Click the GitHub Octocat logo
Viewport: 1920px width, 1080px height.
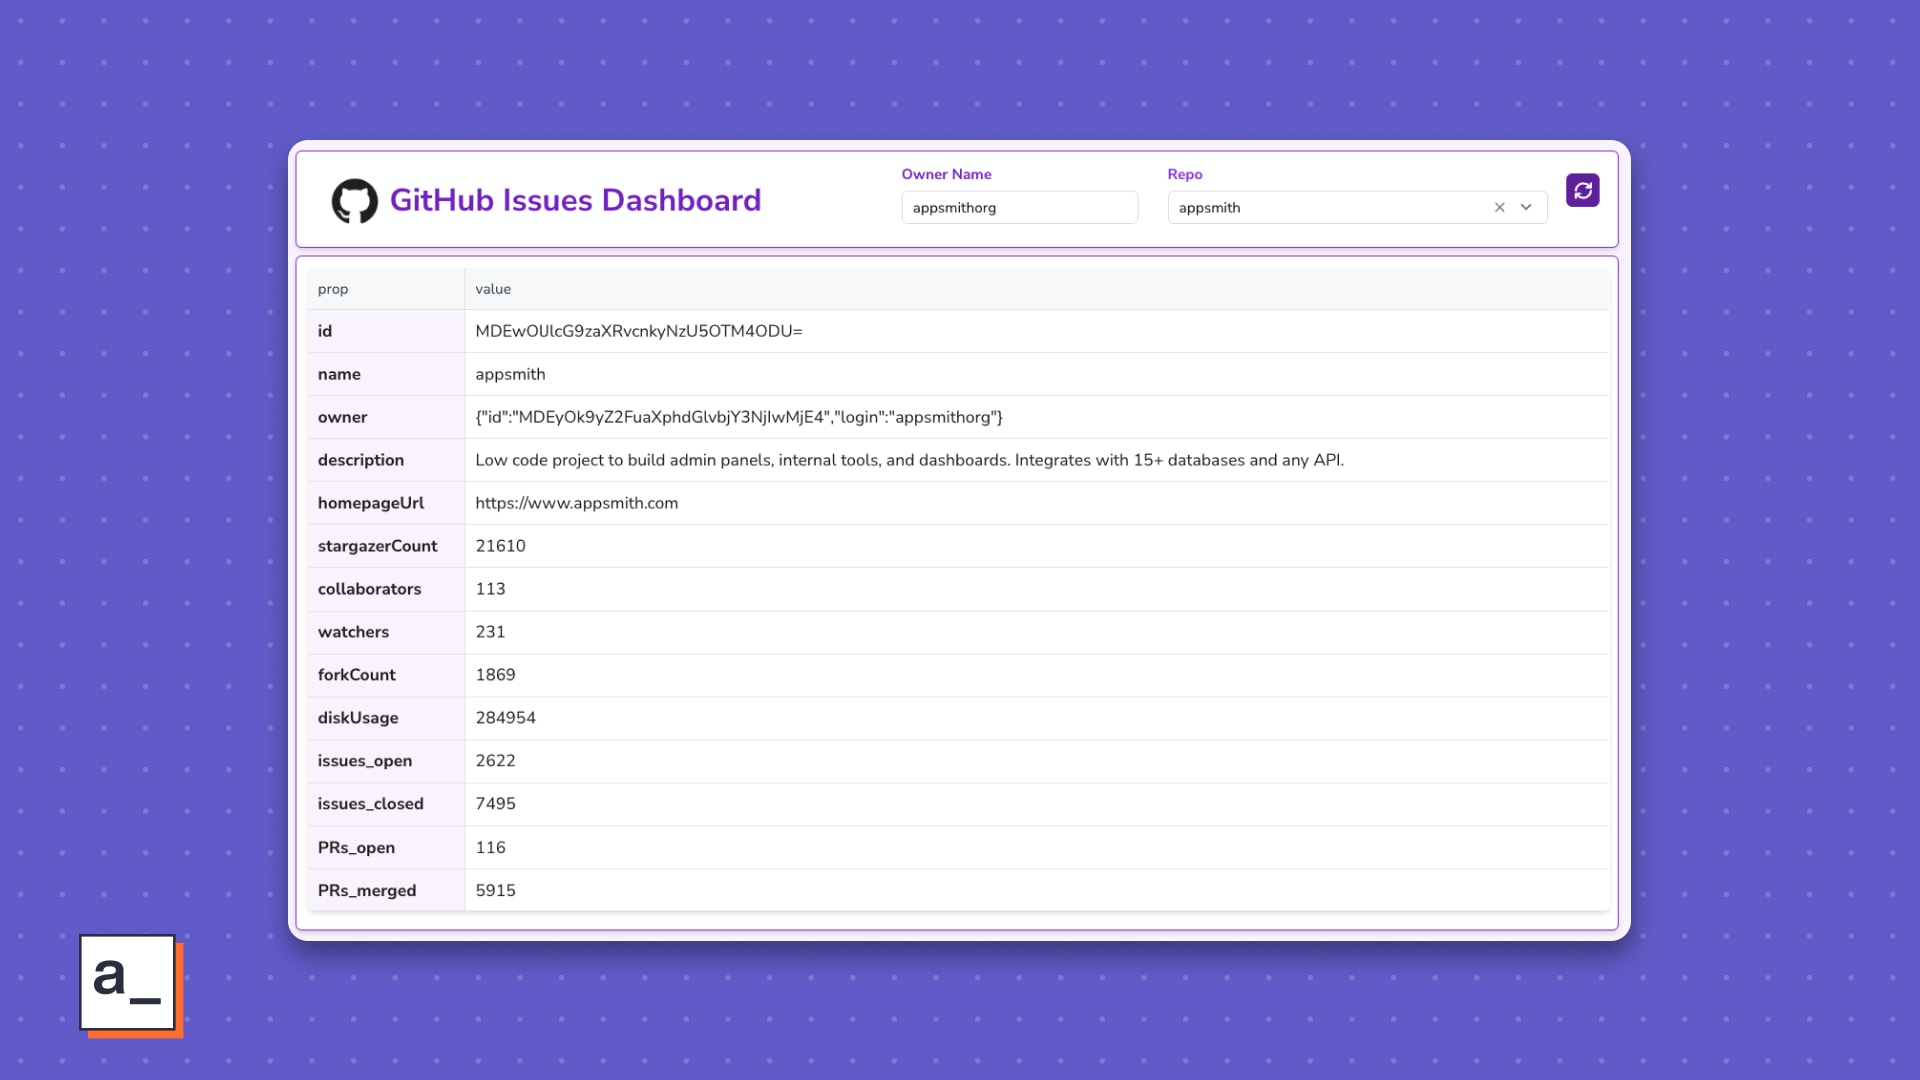coord(355,201)
